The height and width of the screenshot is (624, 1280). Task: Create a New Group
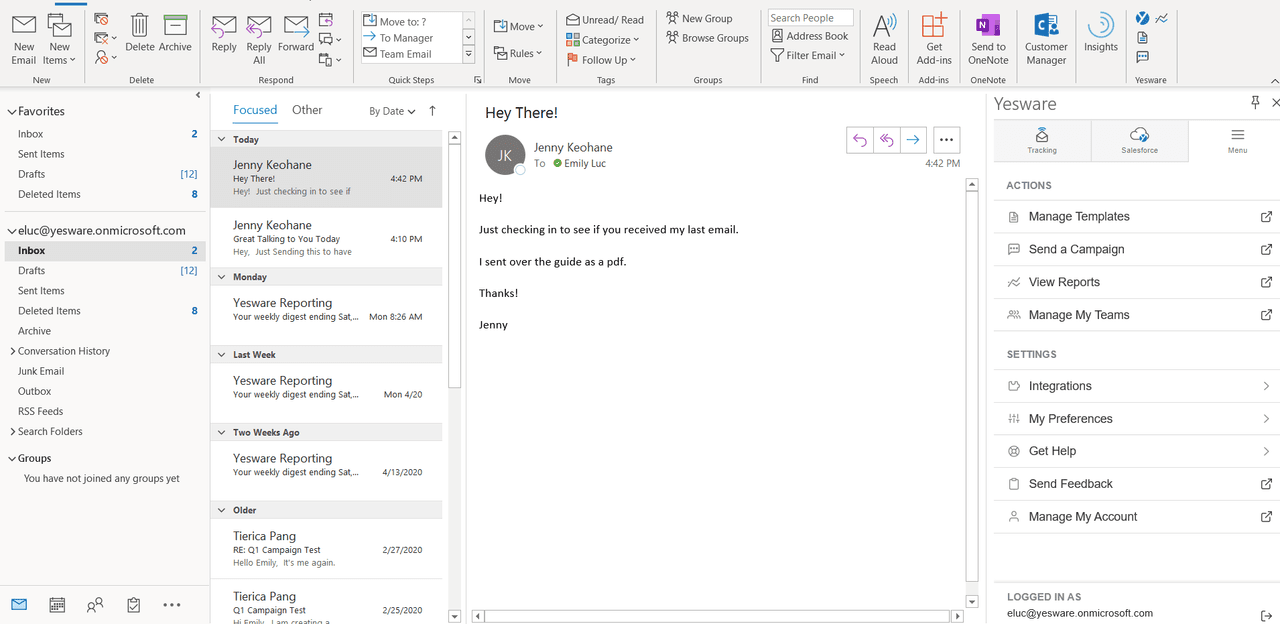699,18
